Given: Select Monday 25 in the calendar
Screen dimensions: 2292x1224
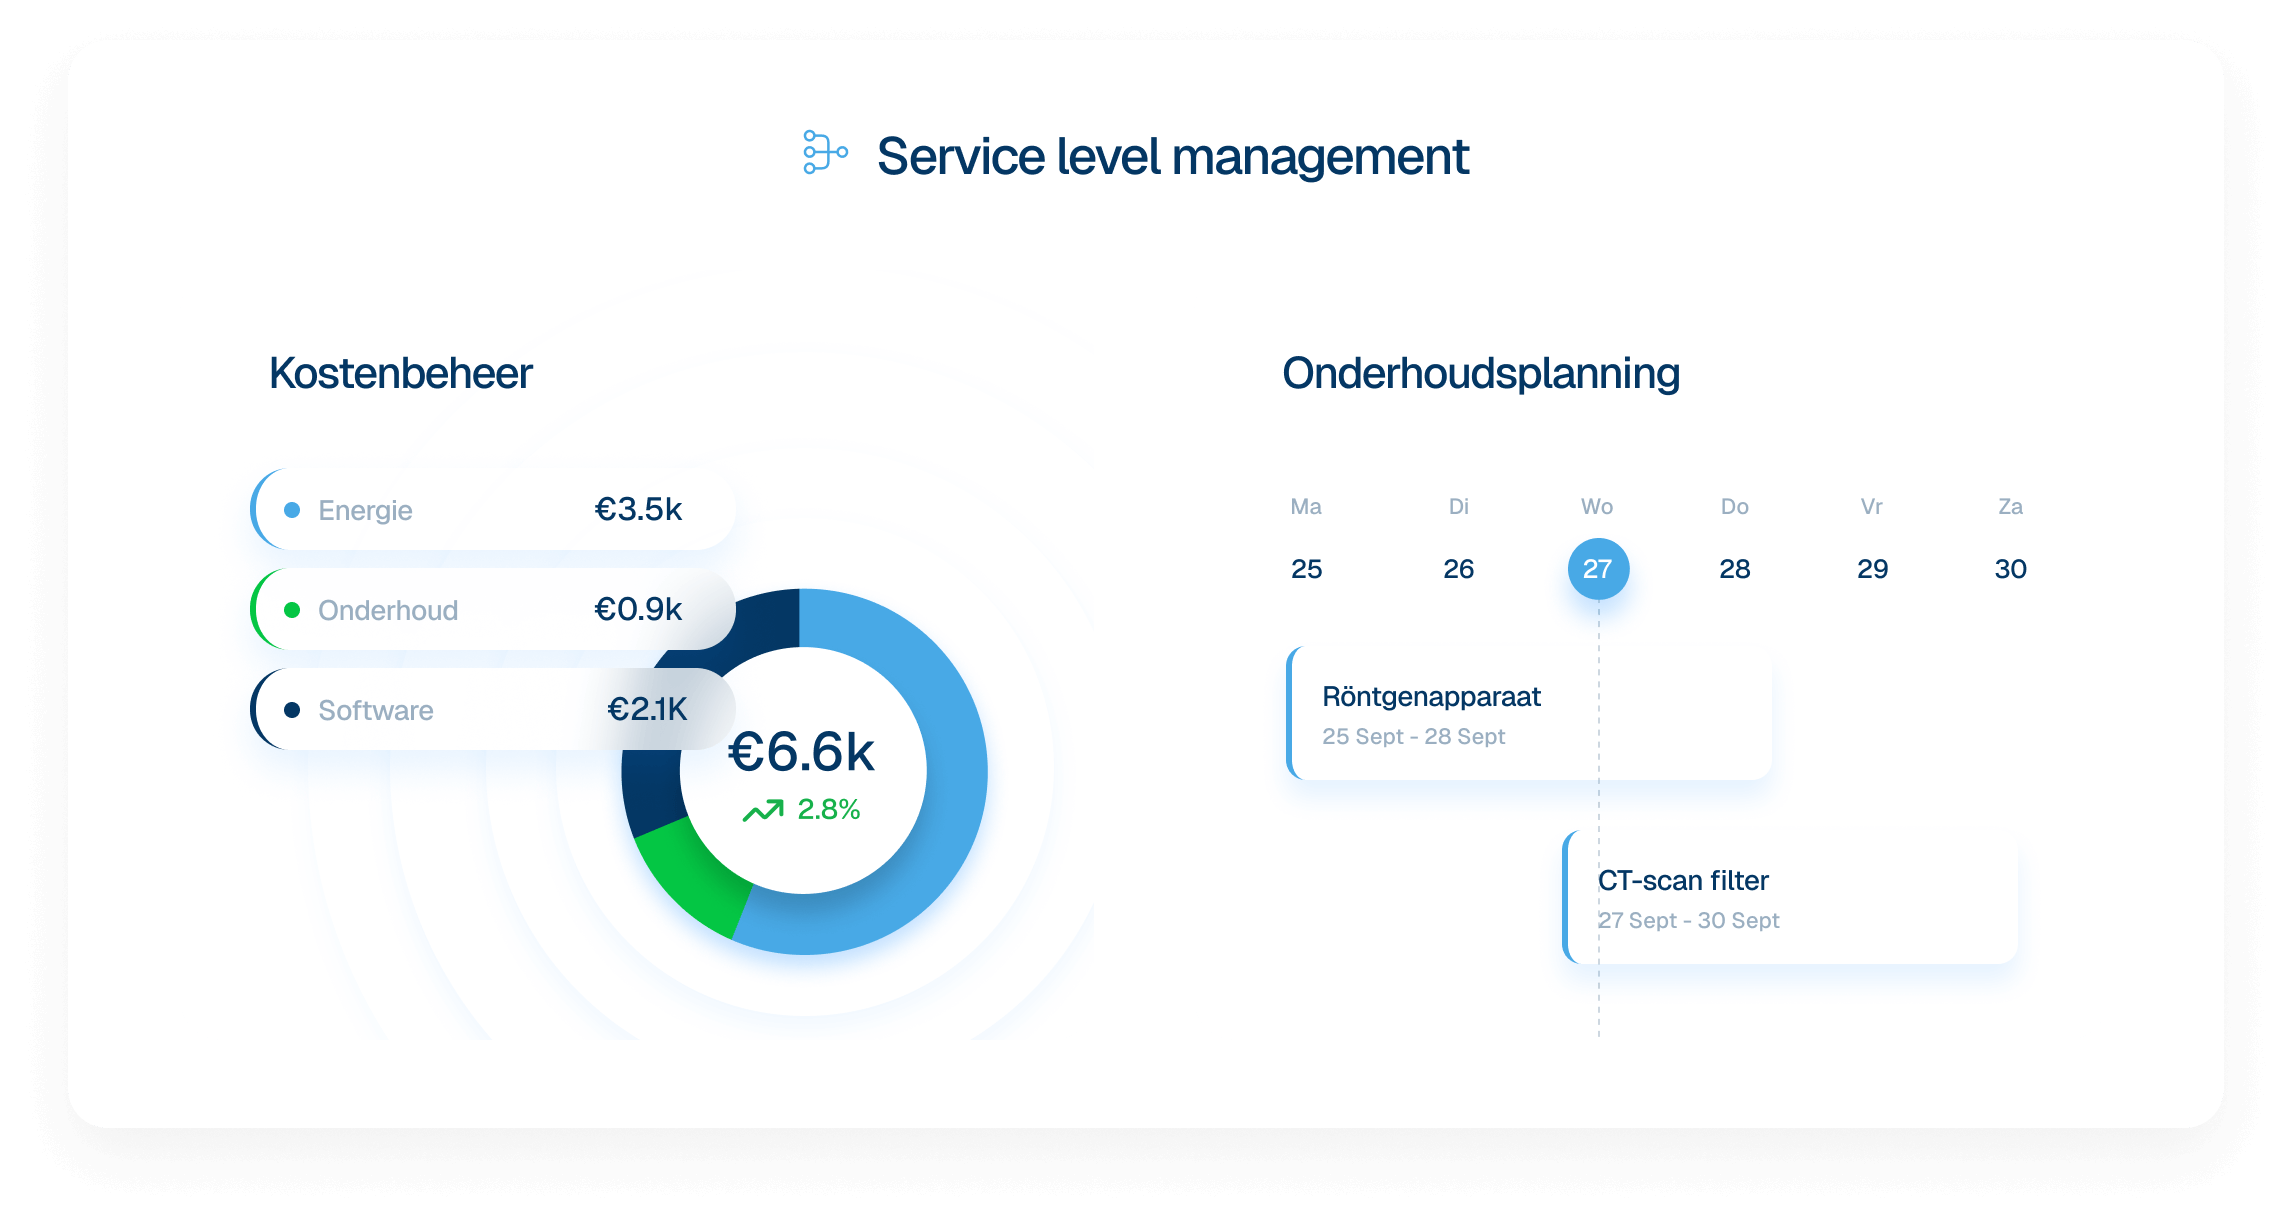Looking at the screenshot, I should tap(1306, 569).
